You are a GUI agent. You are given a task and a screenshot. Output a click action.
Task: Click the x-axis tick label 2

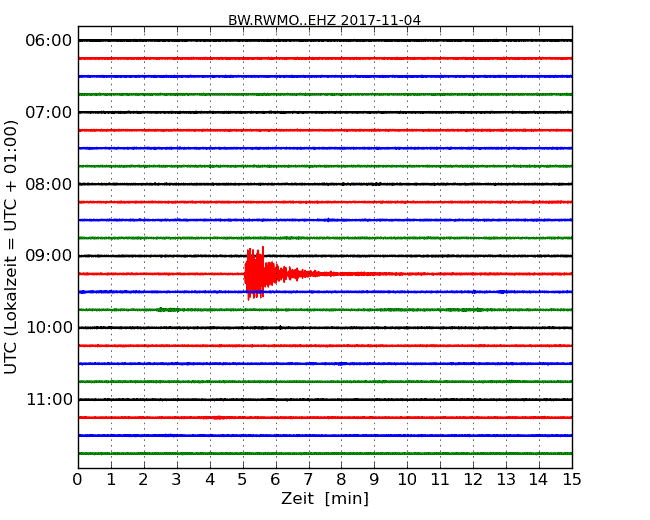click(x=143, y=479)
